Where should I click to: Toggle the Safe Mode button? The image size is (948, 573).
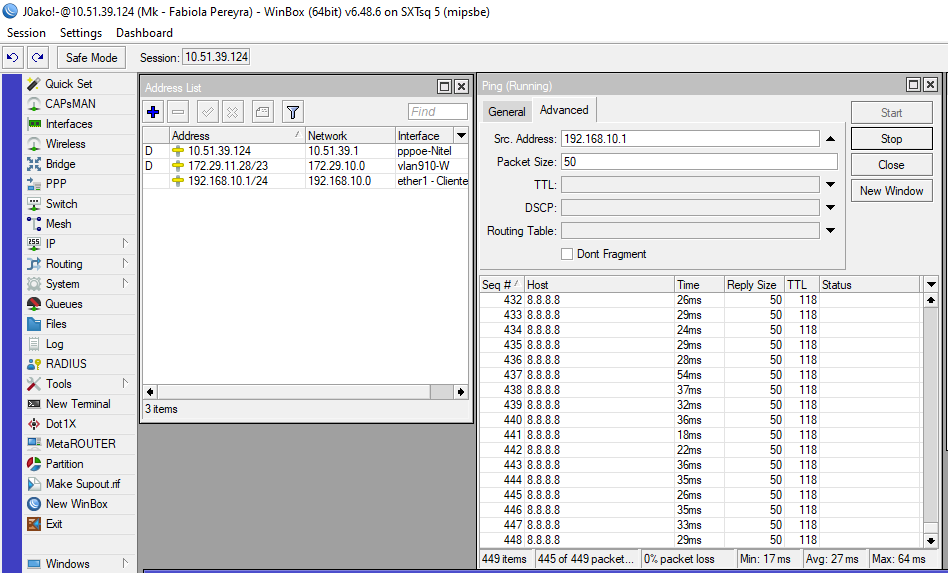tap(92, 58)
